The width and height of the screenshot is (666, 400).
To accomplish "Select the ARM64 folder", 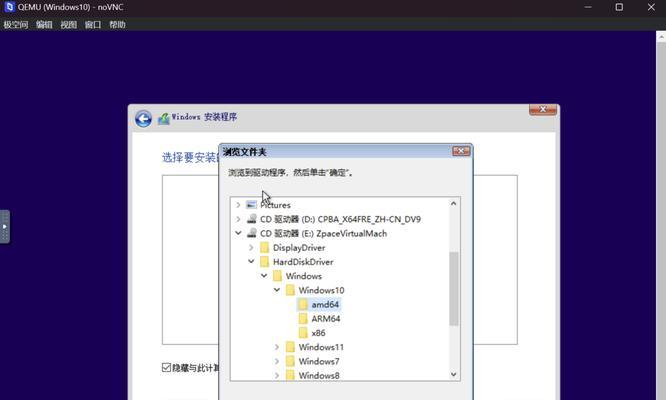I will (326, 318).
